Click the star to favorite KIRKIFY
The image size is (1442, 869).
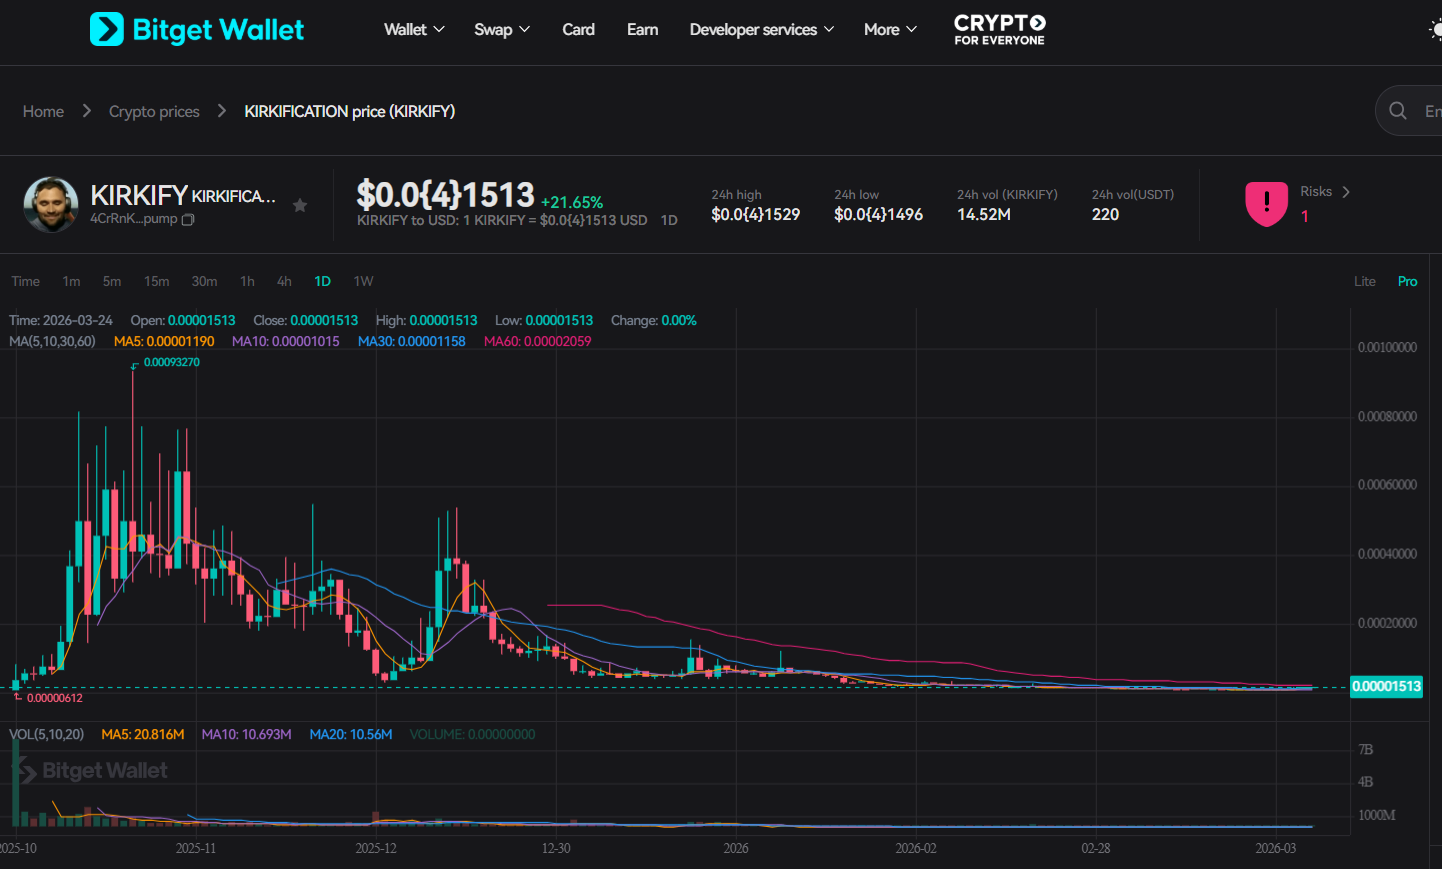[x=300, y=206]
